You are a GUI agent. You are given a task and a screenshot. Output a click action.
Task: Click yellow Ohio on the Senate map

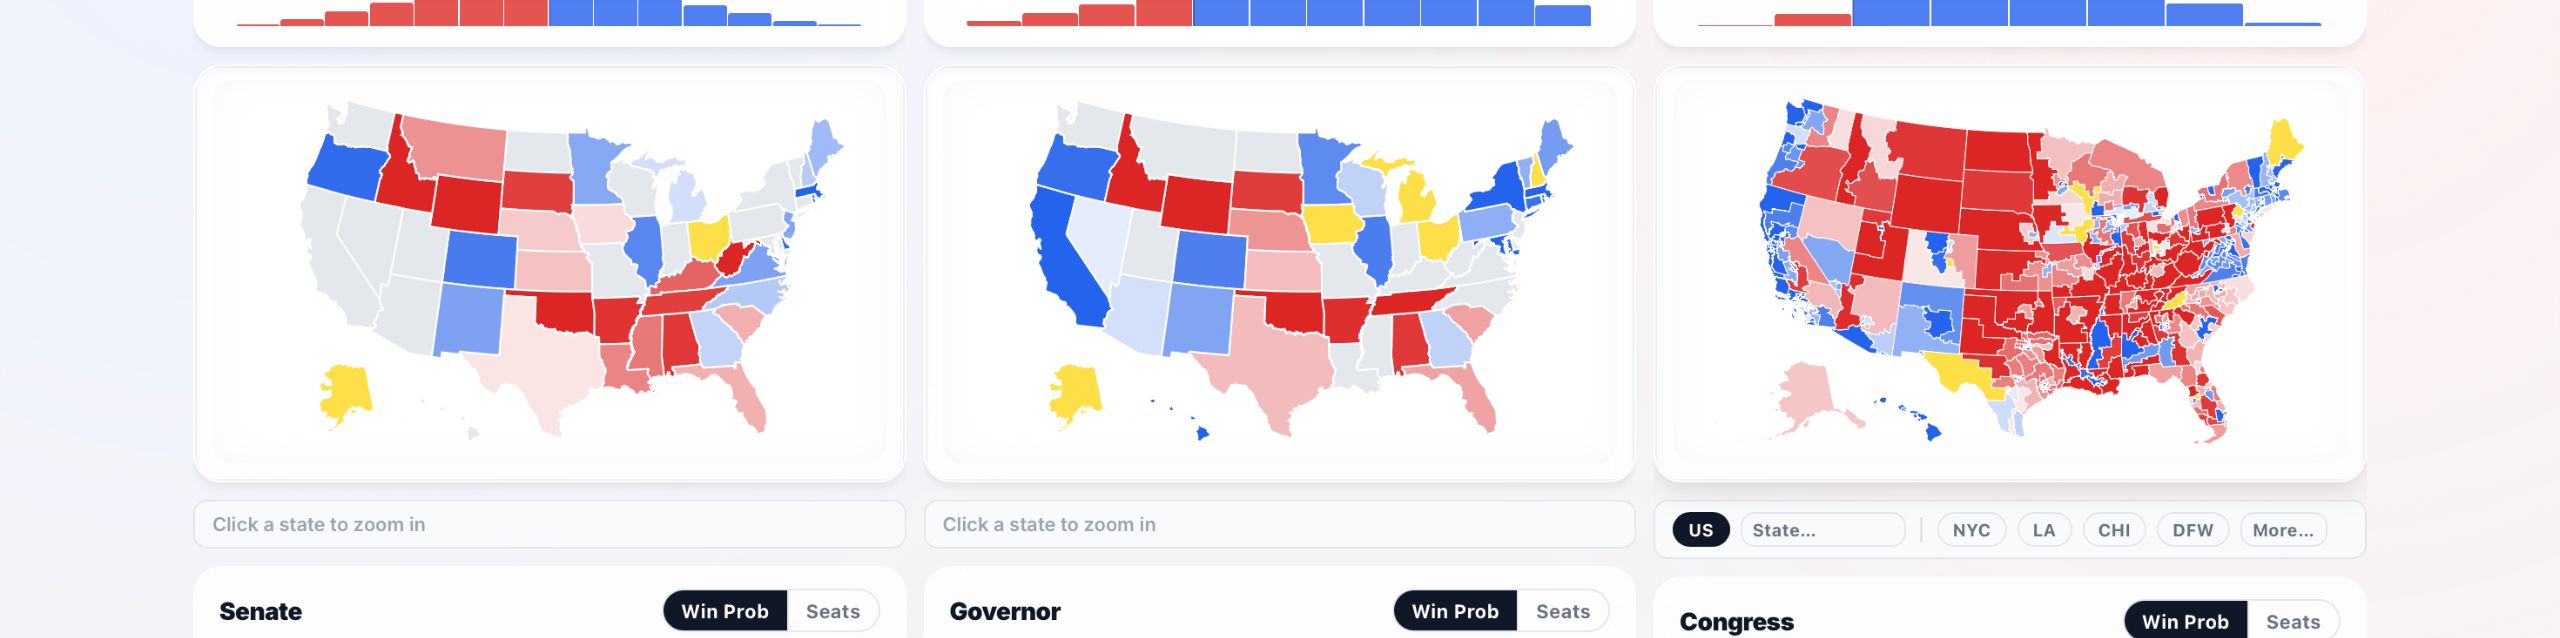click(708, 238)
